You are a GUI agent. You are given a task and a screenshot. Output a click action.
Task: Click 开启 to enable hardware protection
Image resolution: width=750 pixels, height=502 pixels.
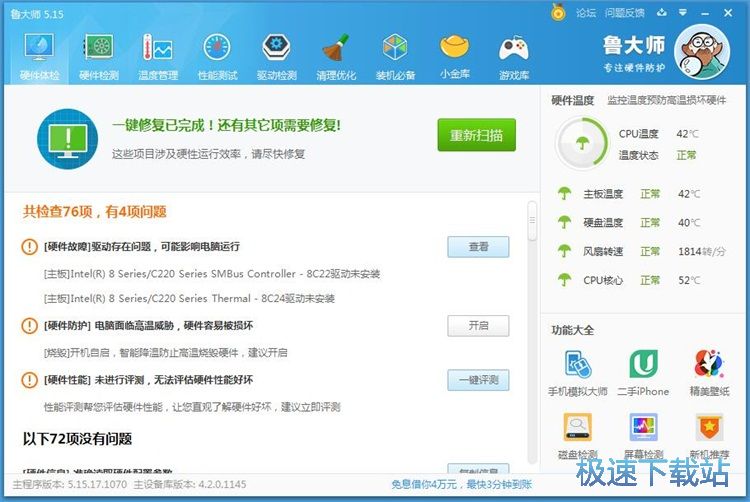(478, 326)
